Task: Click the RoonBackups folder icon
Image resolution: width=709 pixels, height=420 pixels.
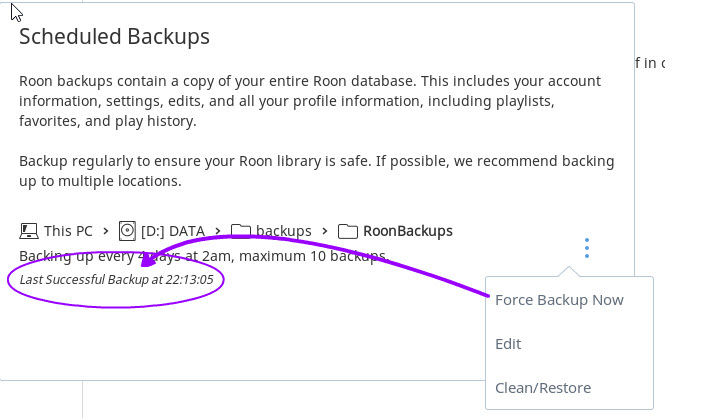Action: click(348, 231)
